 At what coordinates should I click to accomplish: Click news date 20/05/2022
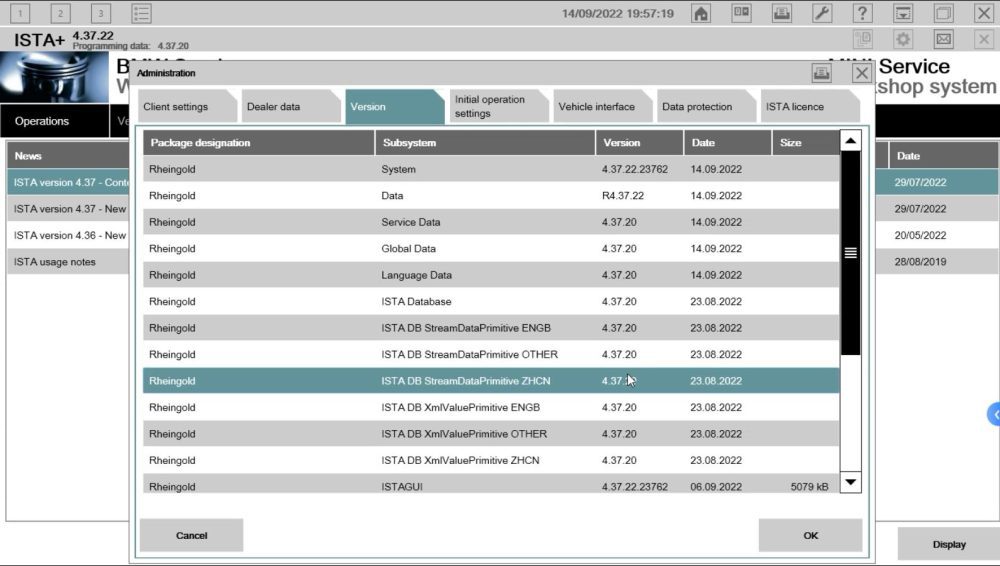pos(920,235)
